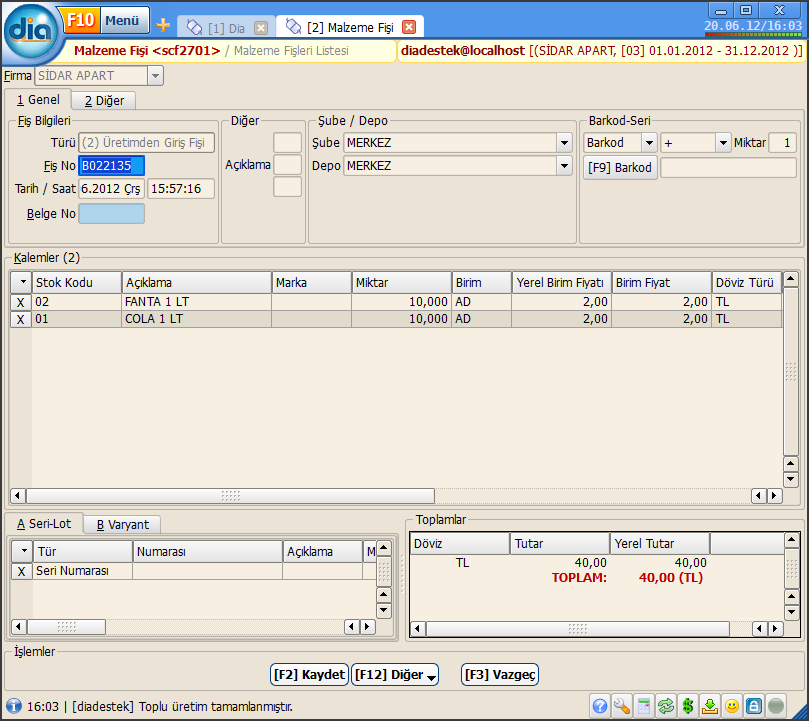
Task: Click the [F3] Vazgeç button
Action: (x=499, y=675)
